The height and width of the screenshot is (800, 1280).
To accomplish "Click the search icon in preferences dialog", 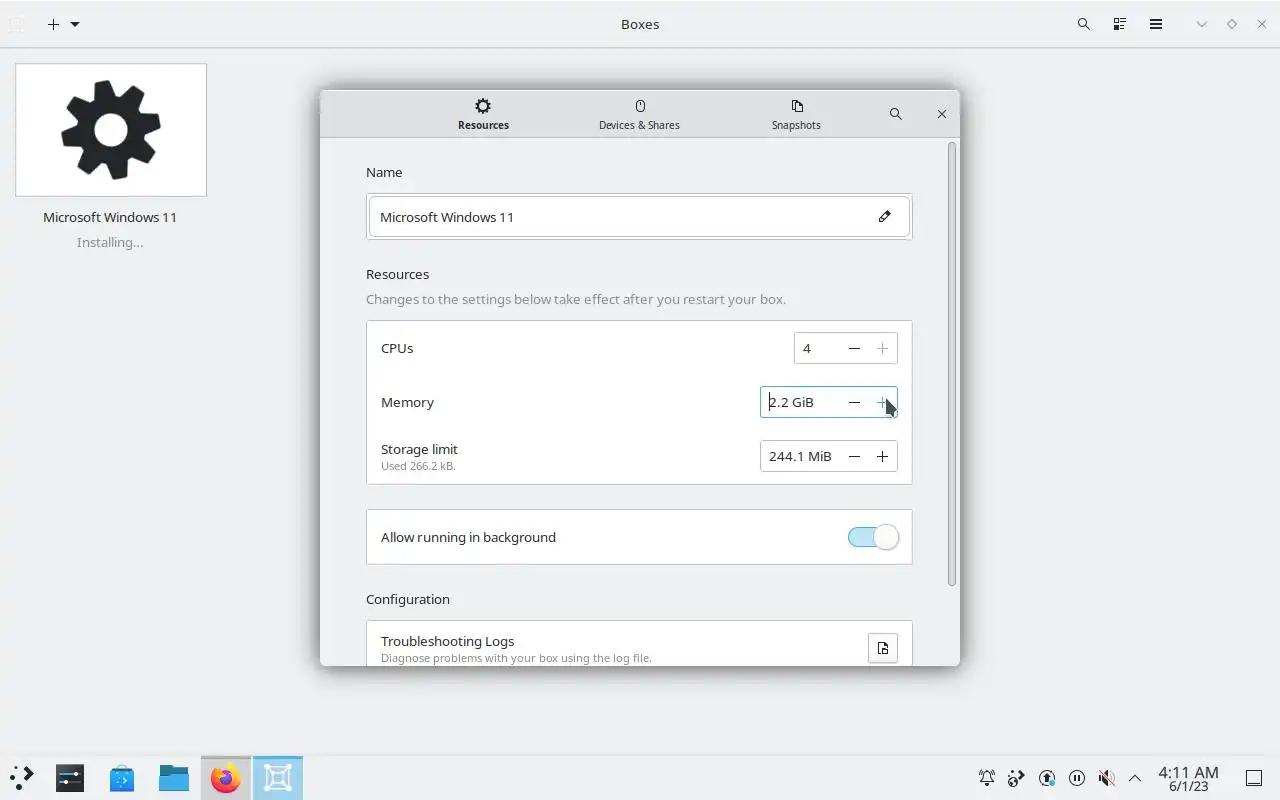I will point(895,114).
